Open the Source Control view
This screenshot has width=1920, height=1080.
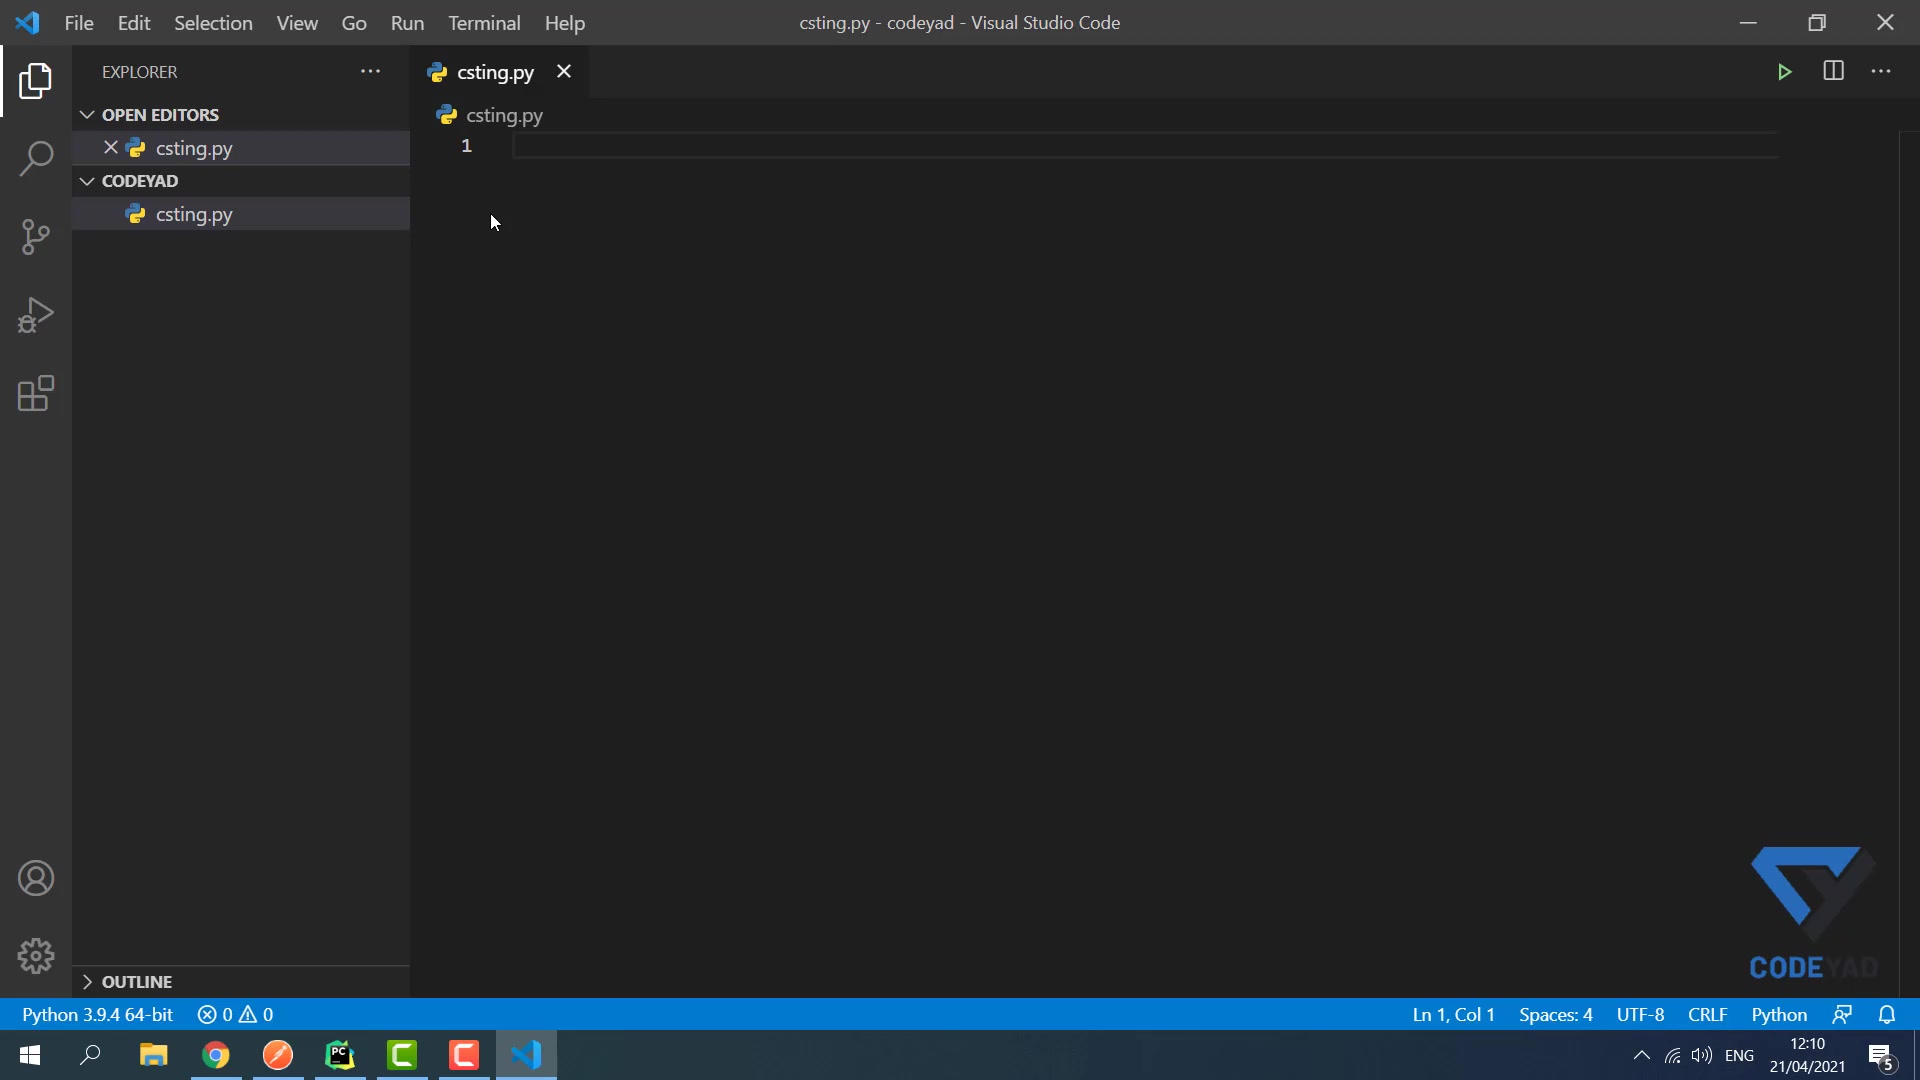(36, 237)
